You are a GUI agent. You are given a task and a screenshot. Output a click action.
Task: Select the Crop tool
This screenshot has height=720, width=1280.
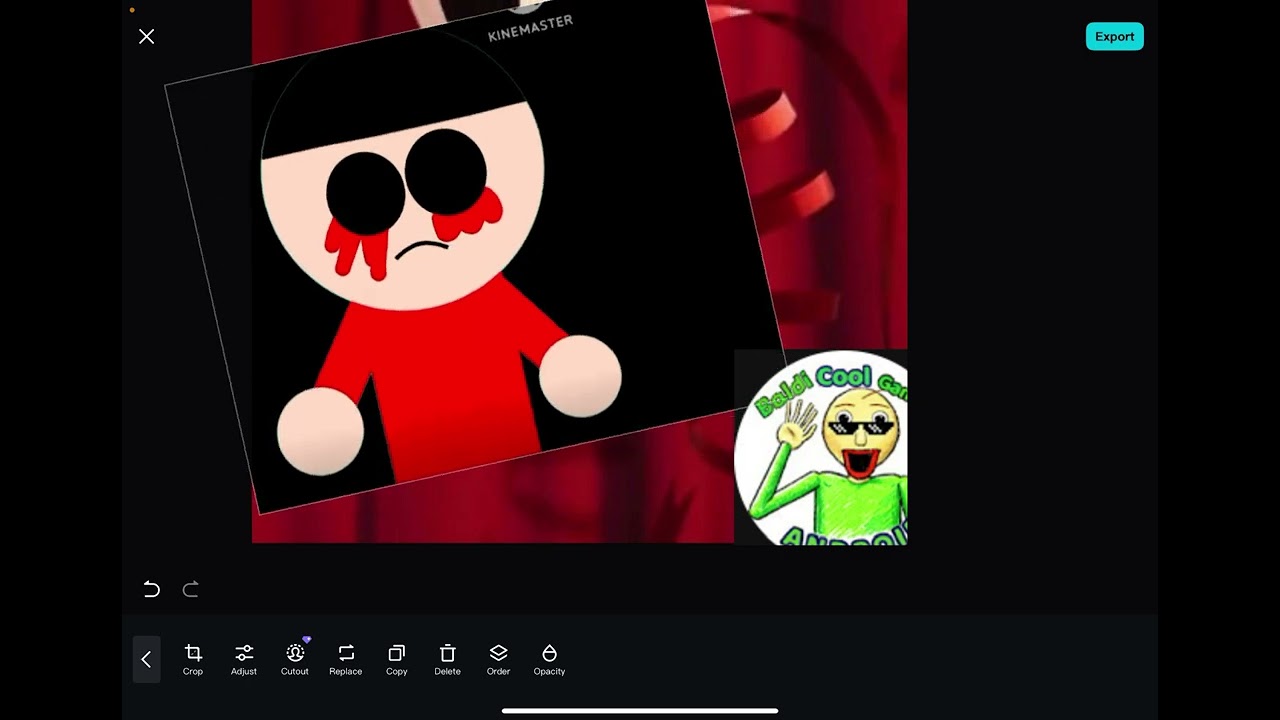click(193, 659)
